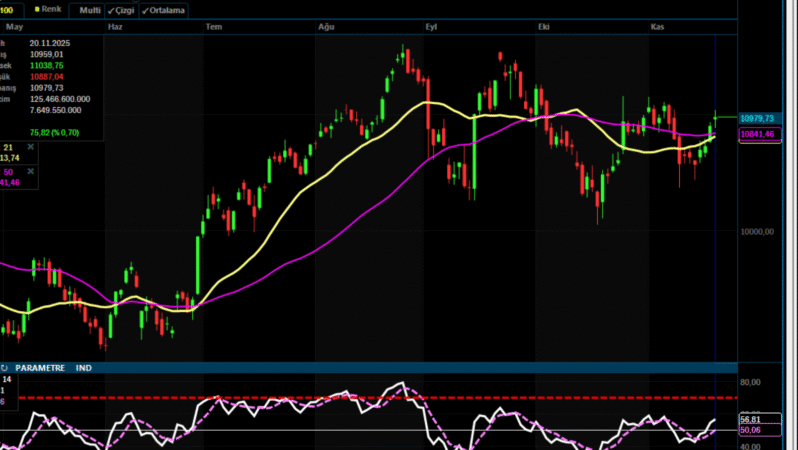The image size is (798, 450).
Task: Remove the 21-period moving average
Action: pos(30,147)
